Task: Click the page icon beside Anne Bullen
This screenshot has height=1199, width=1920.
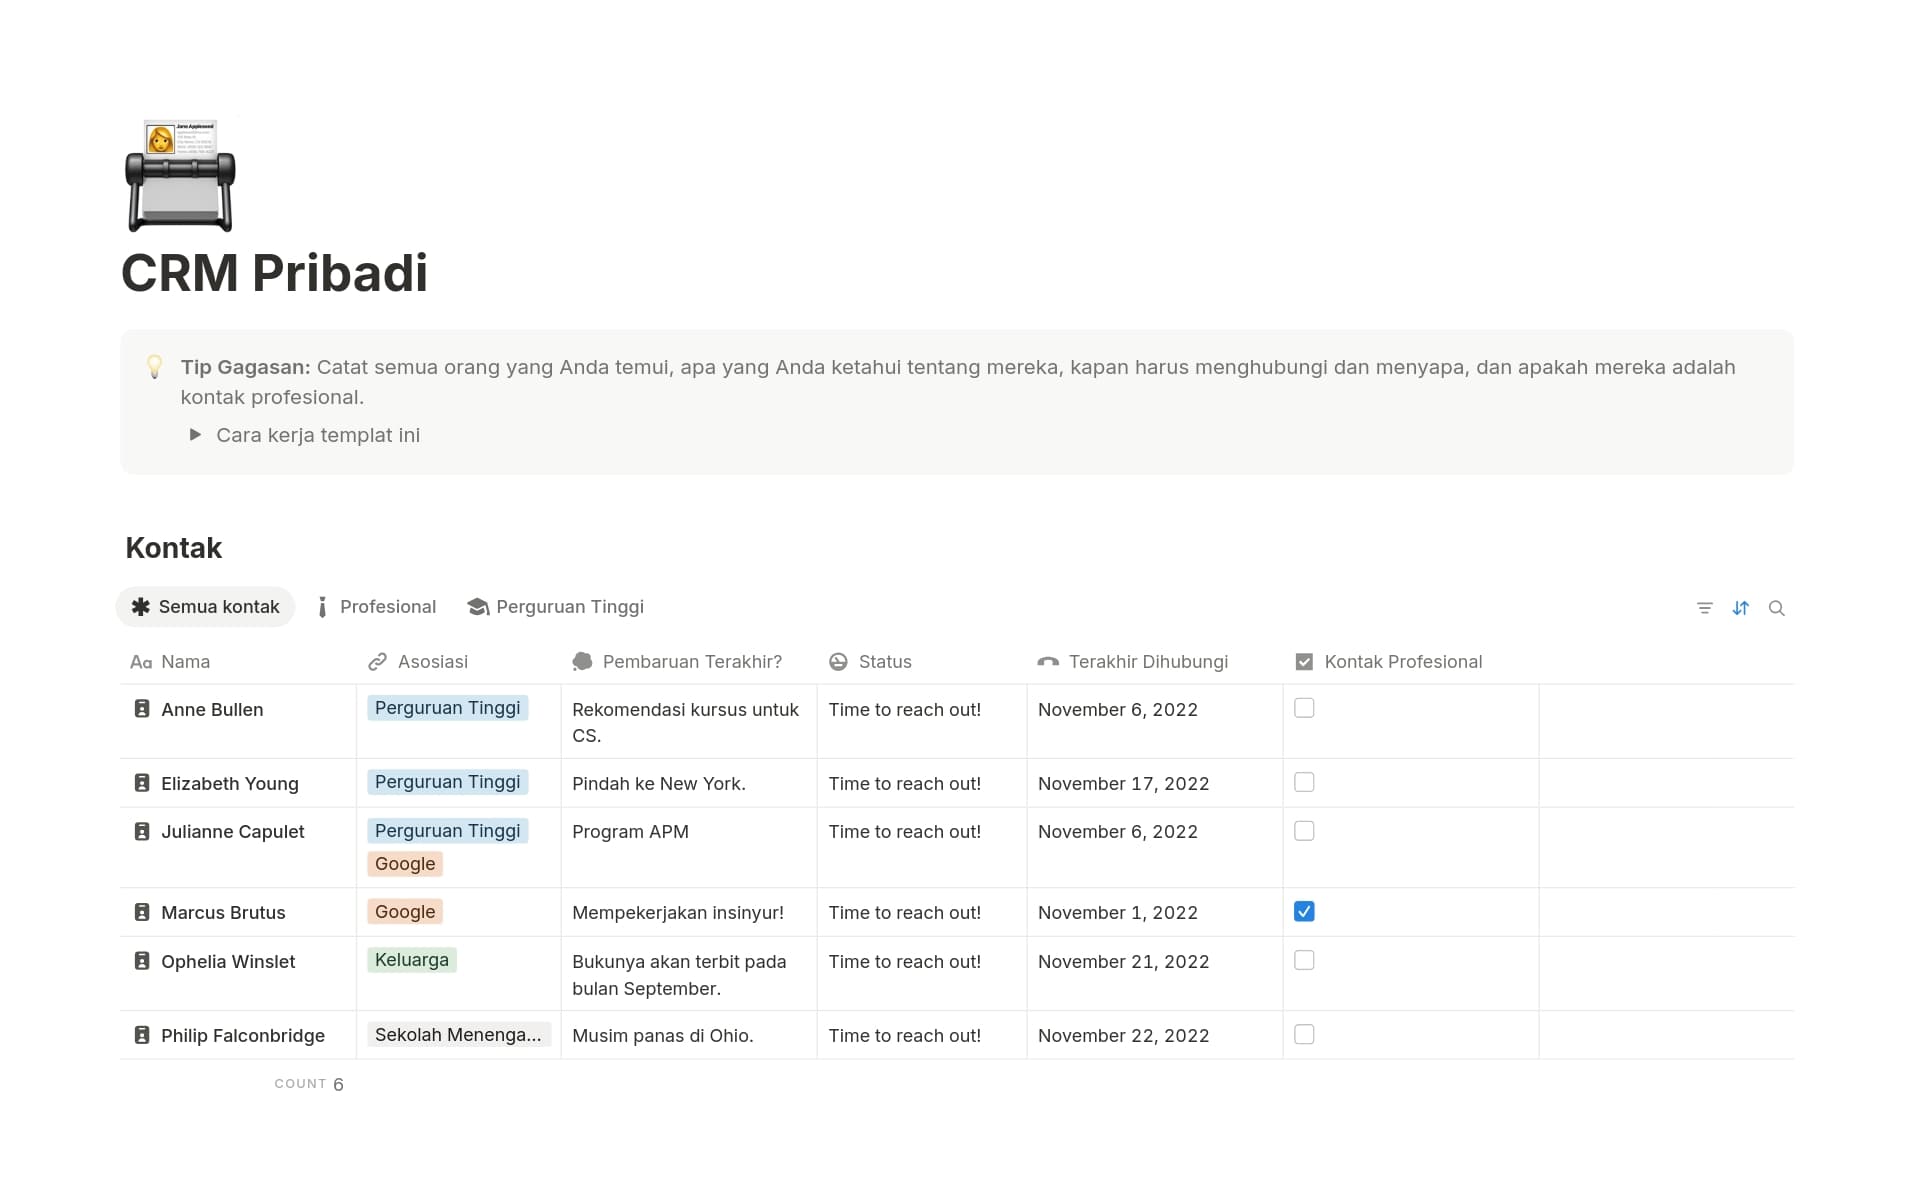Action: (142, 709)
